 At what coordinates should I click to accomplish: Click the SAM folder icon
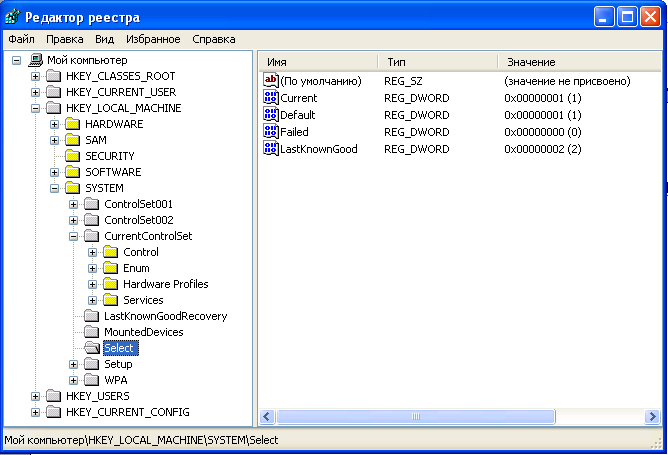pyautogui.click(x=72, y=140)
